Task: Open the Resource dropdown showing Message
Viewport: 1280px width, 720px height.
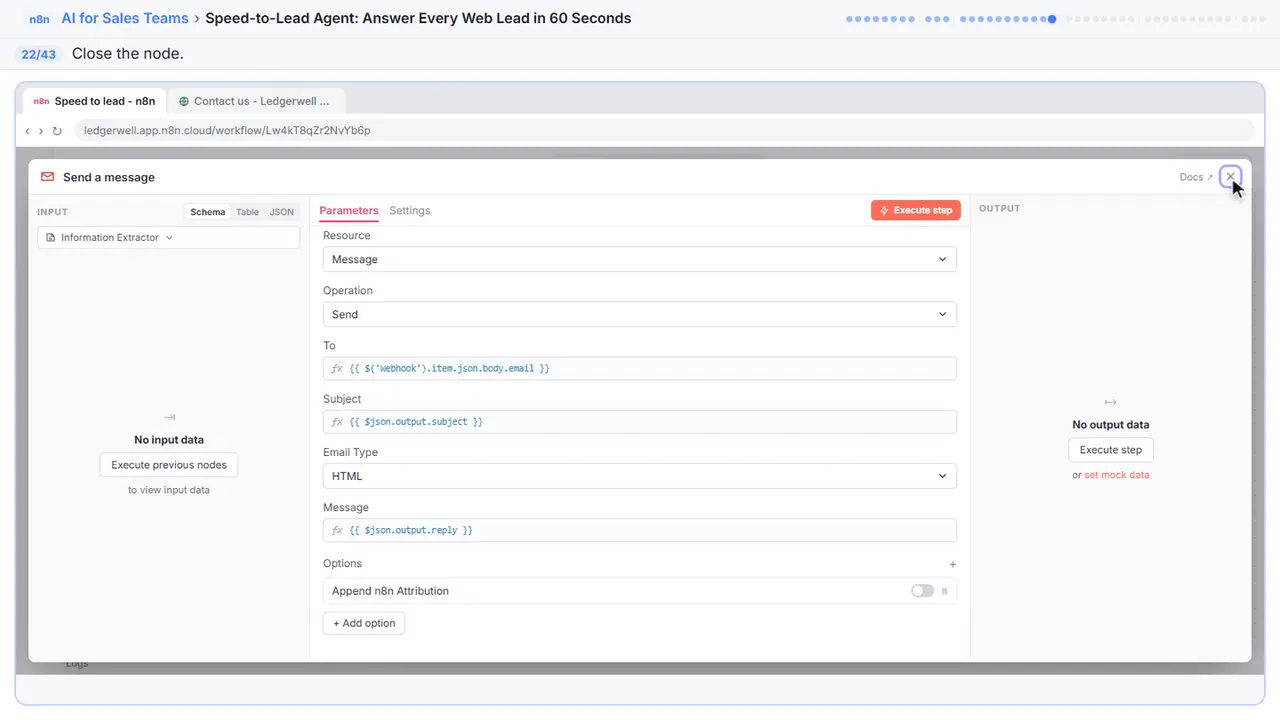Action: click(640, 259)
